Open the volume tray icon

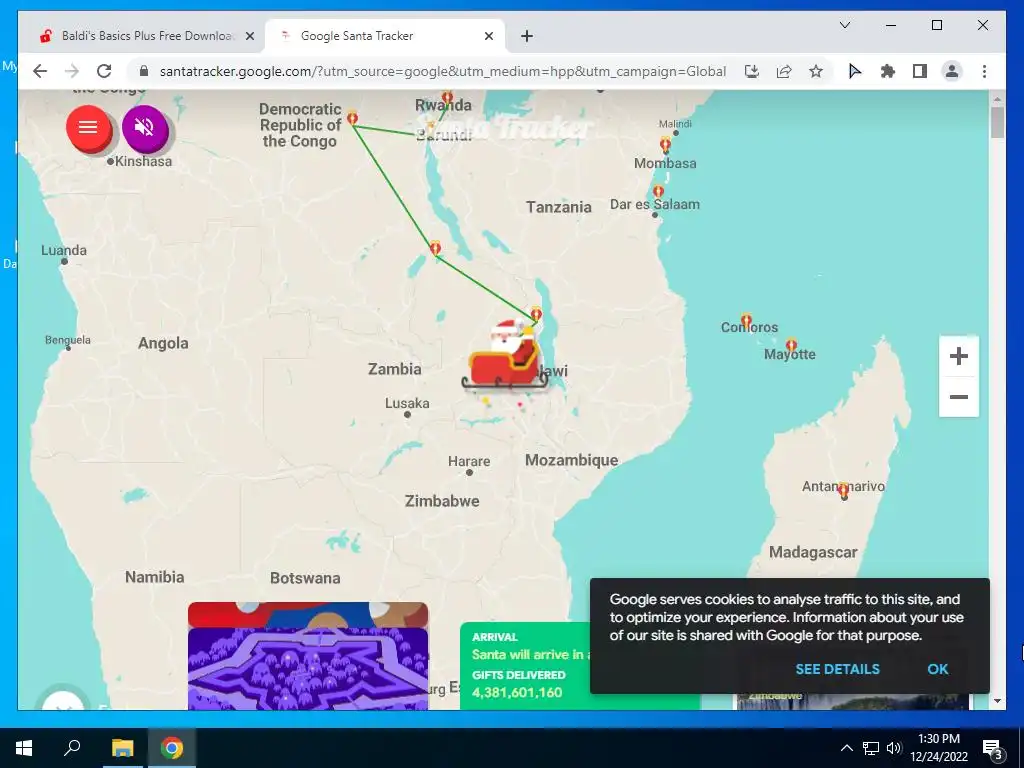[894, 748]
